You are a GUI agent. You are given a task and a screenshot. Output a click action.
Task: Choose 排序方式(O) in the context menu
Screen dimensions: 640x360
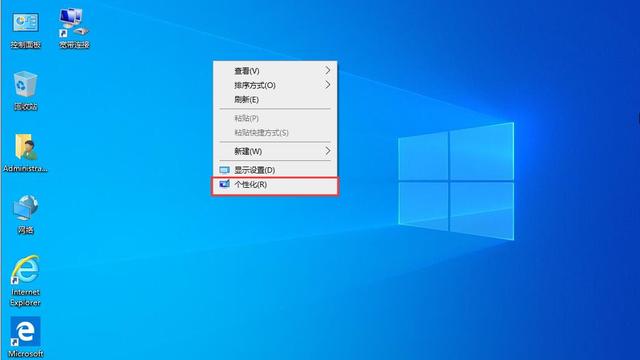pyautogui.click(x=275, y=85)
